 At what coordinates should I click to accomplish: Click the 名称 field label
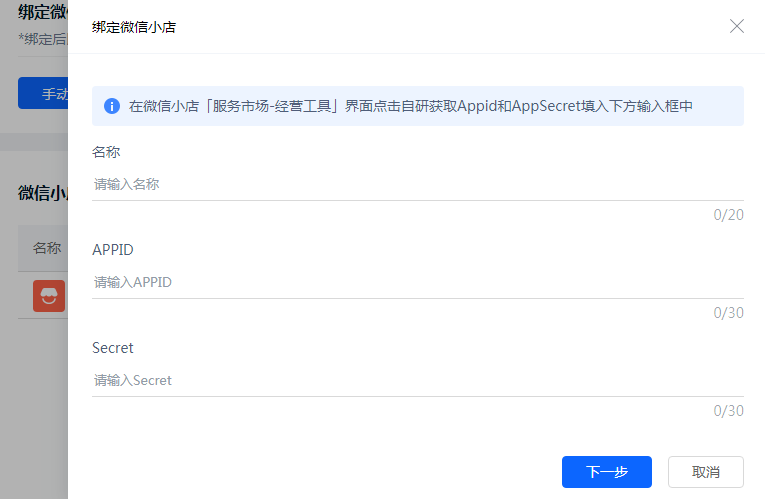pyautogui.click(x=106, y=152)
